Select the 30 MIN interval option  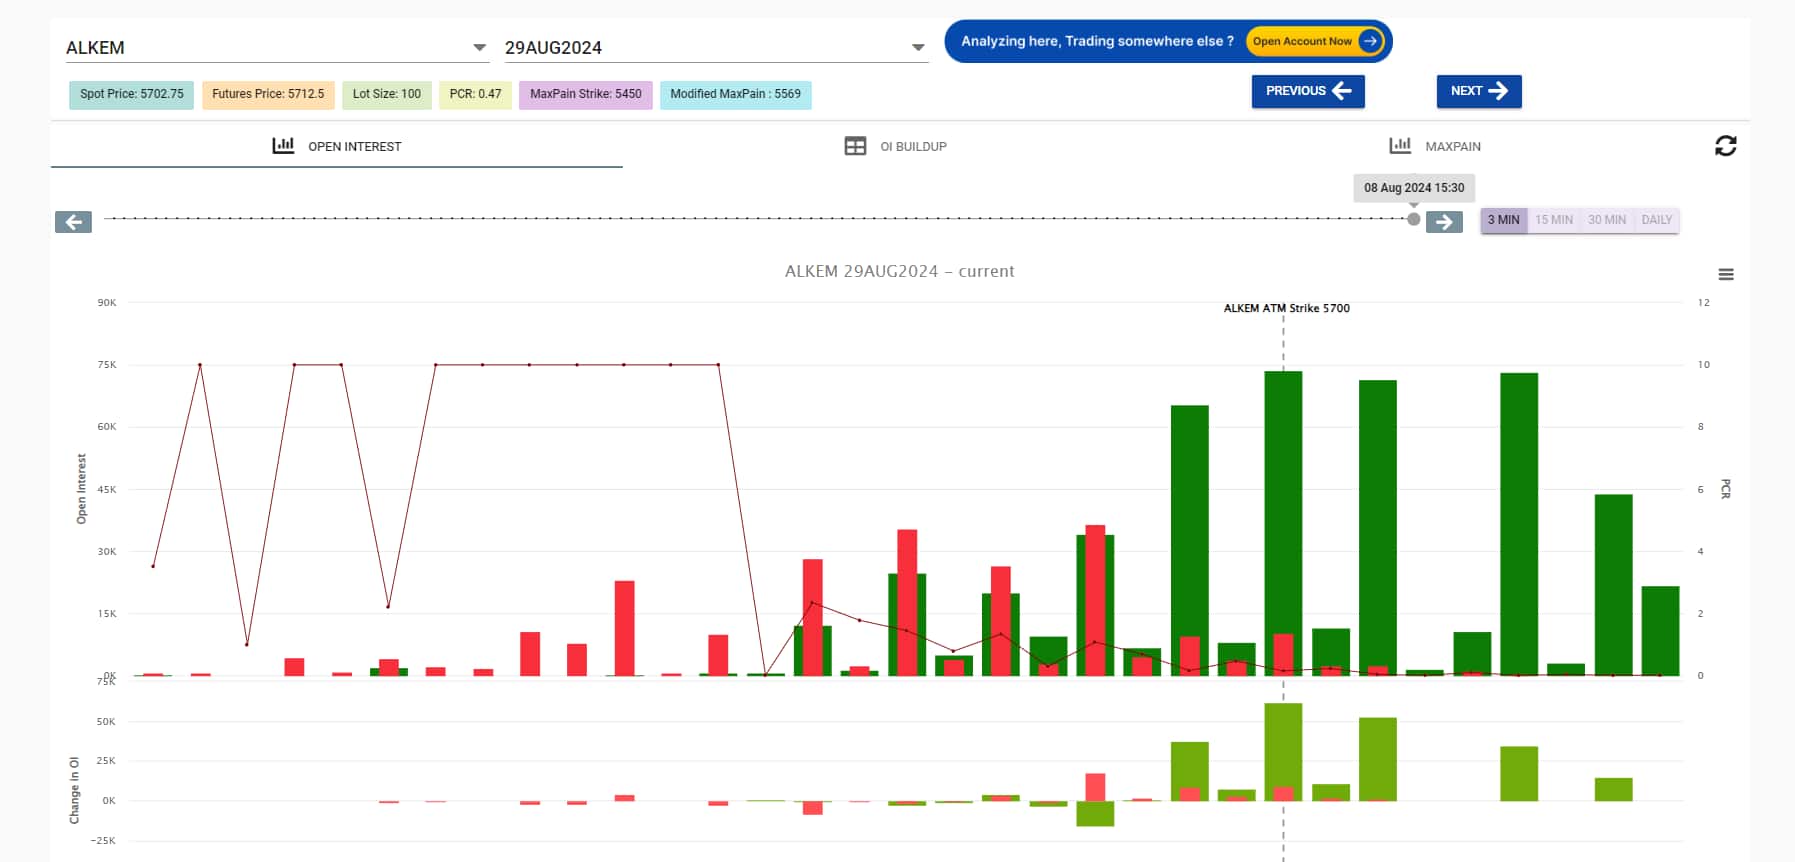(1606, 220)
